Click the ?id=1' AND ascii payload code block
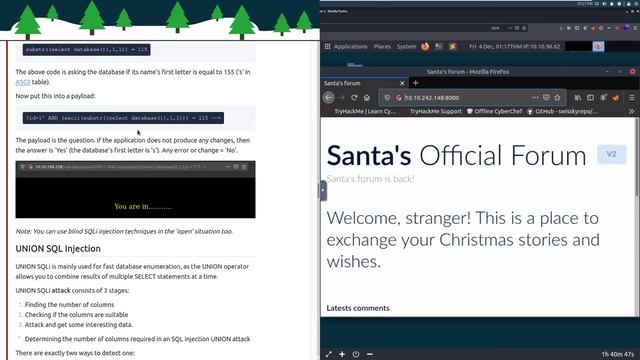Screen dimensions: 640x360 [x=123, y=118]
